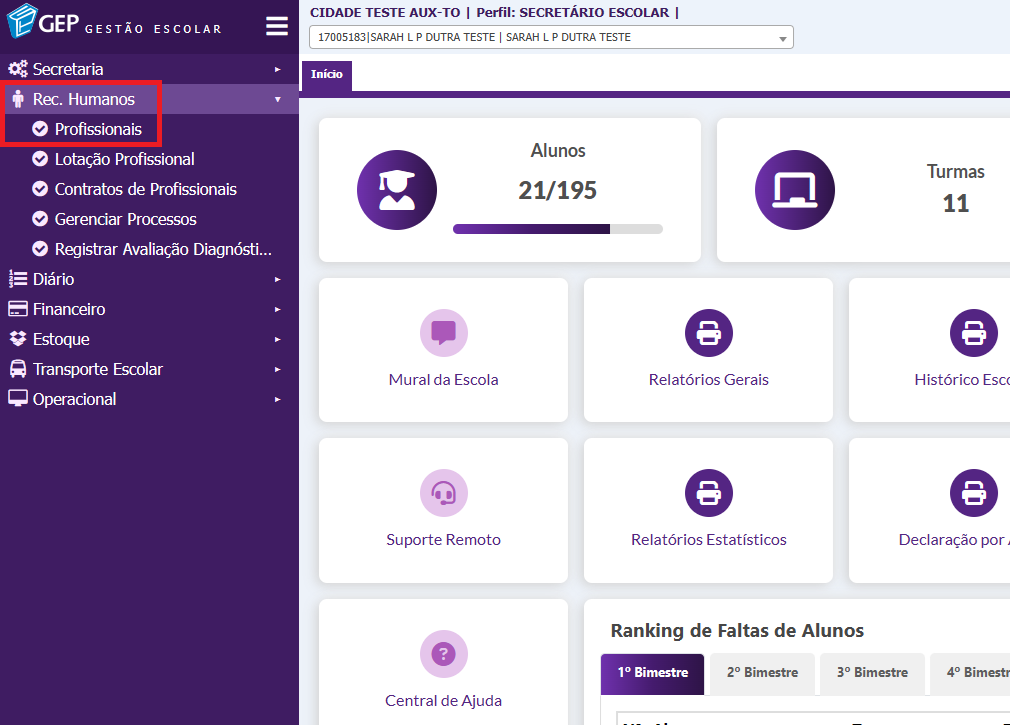
Task: Open Suporte Remoto headset icon
Action: (443, 493)
